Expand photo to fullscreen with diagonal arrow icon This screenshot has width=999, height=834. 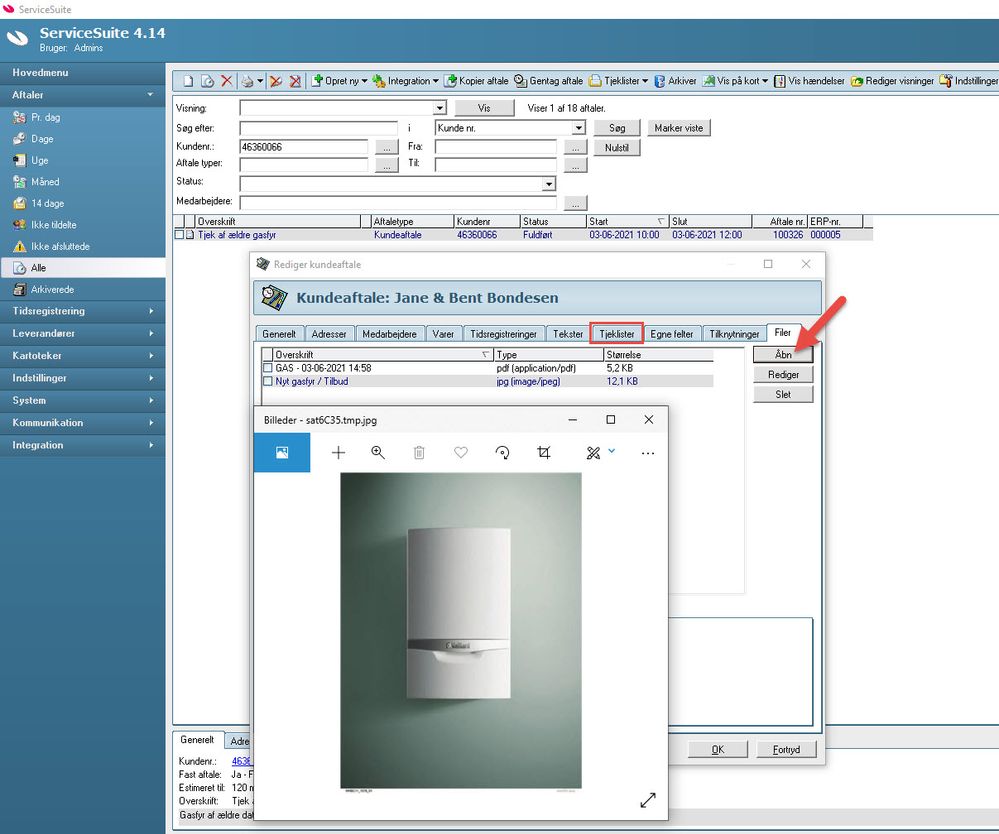tap(648, 800)
